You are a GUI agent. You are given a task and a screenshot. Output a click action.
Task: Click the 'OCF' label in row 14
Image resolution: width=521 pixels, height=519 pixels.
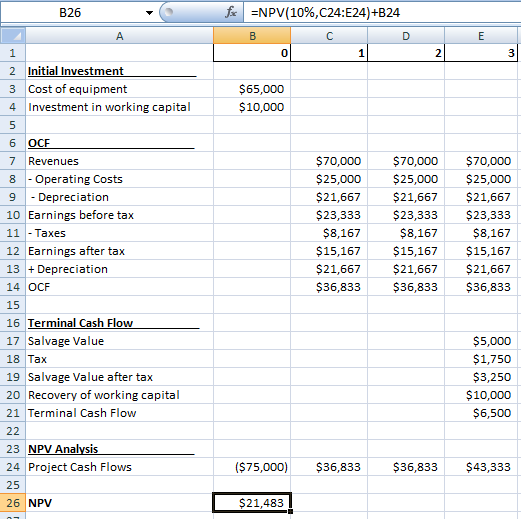(x=39, y=287)
